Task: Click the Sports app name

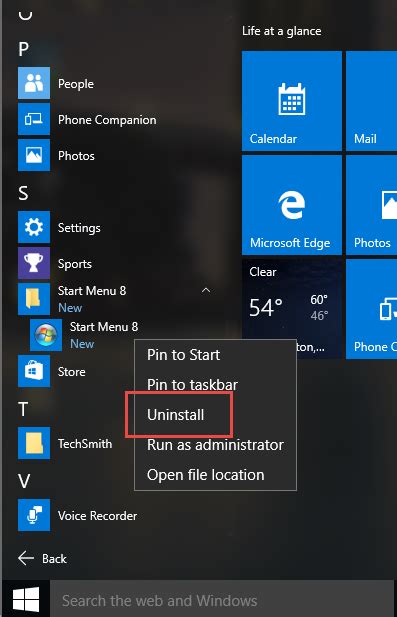Action: point(75,264)
